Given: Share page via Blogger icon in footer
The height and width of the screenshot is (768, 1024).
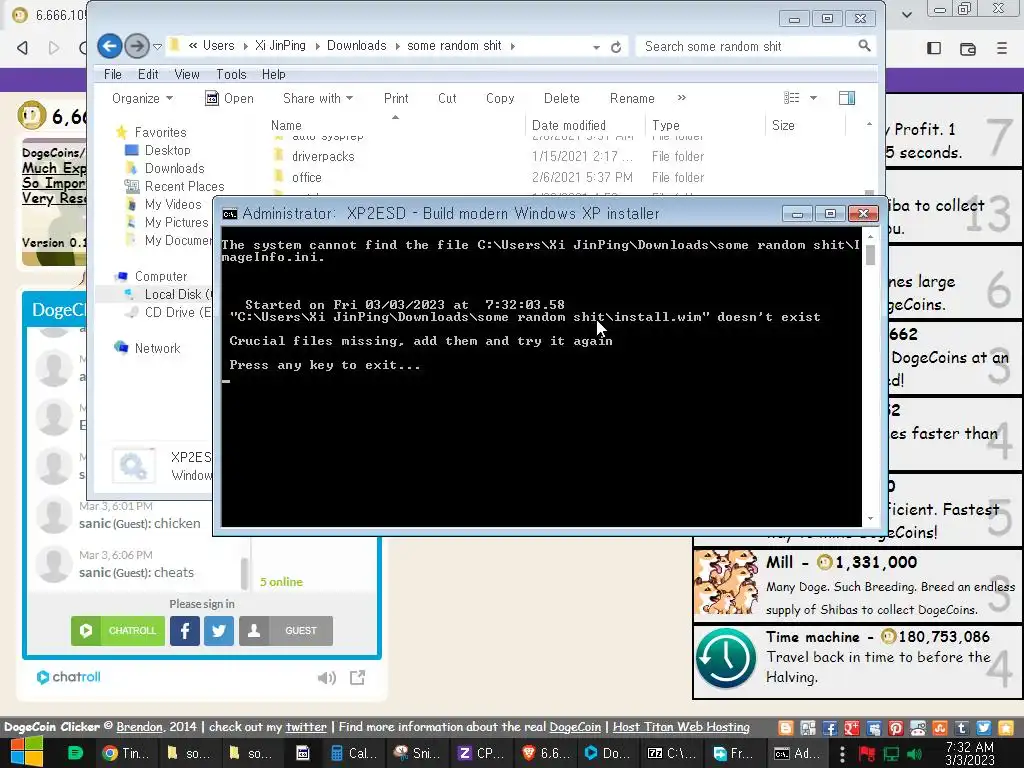Looking at the screenshot, I should point(786,728).
